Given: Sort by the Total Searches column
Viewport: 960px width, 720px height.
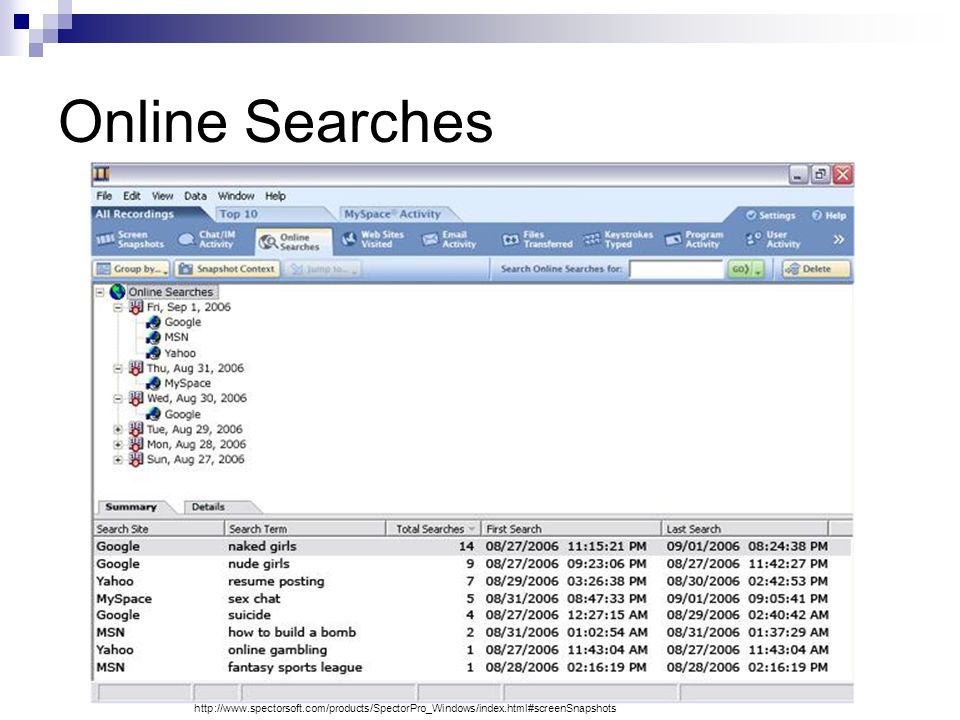Looking at the screenshot, I should 433,529.
